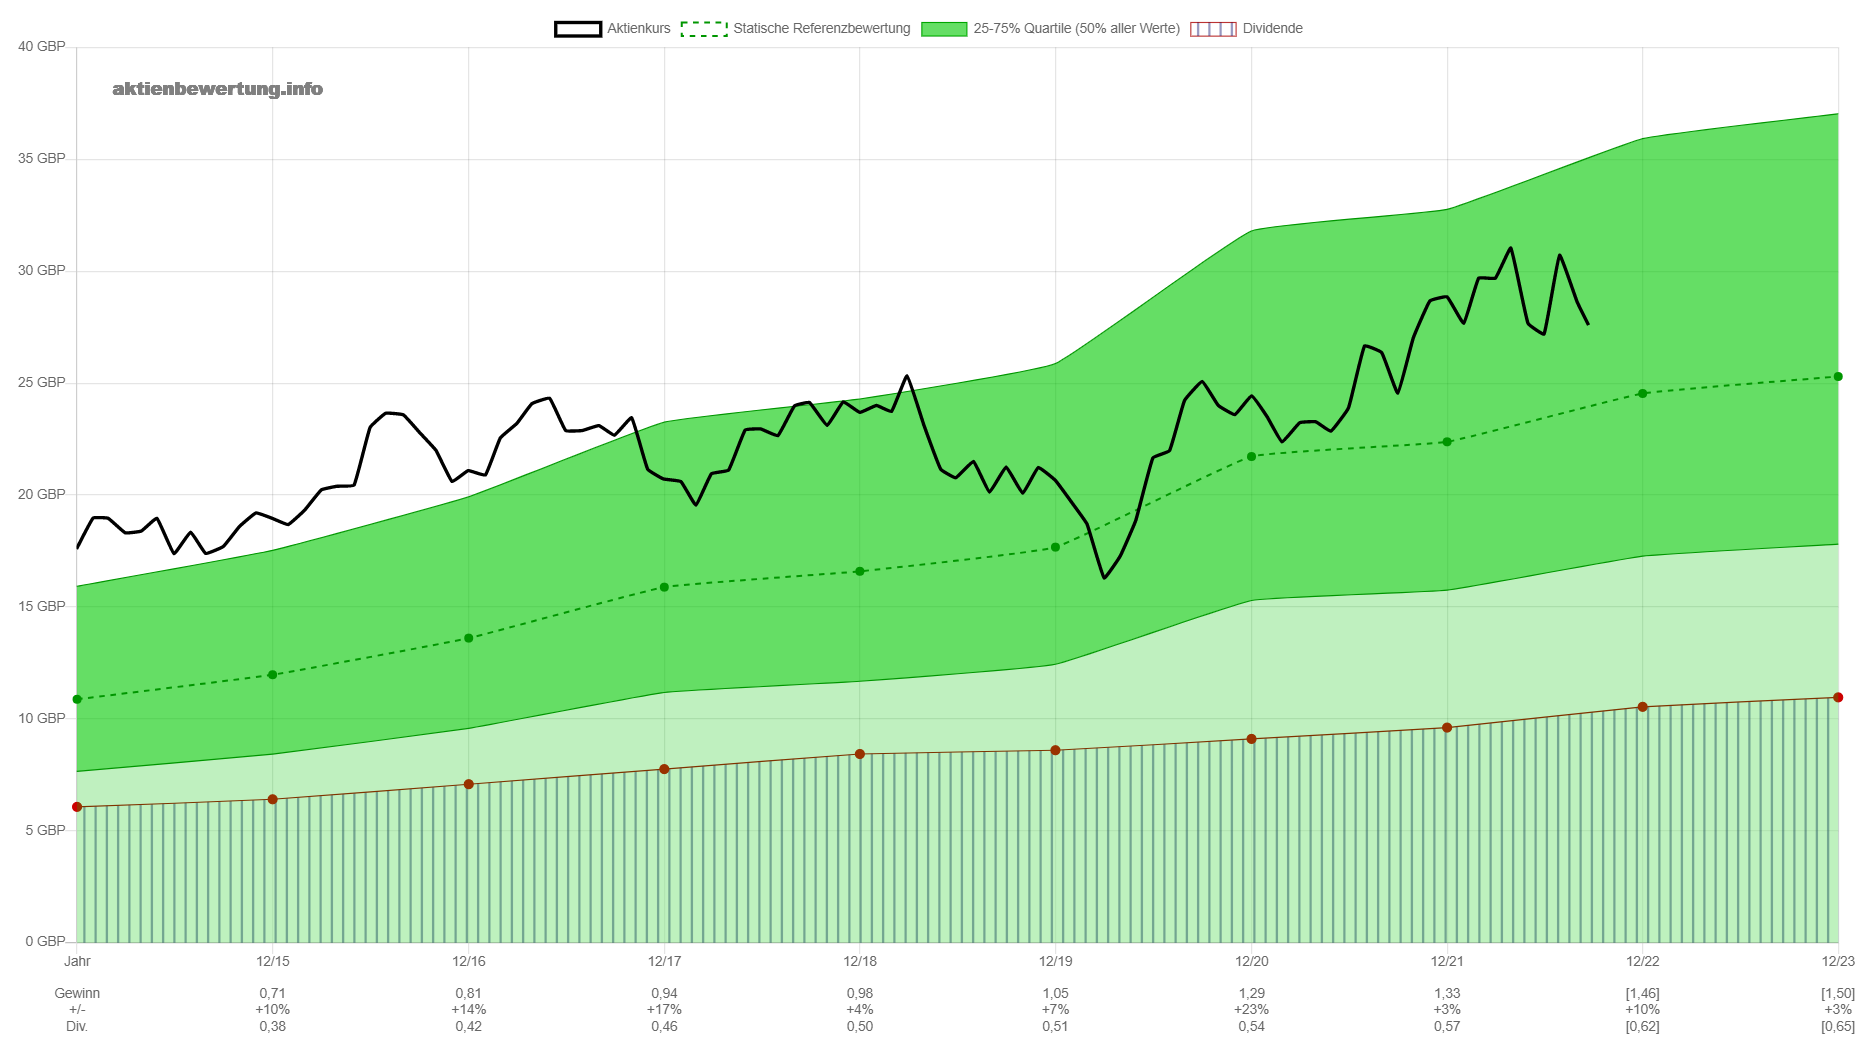Click the 20 GBP y-axis label
The height and width of the screenshot is (1053, 1858).
click(x=42, y=495)
